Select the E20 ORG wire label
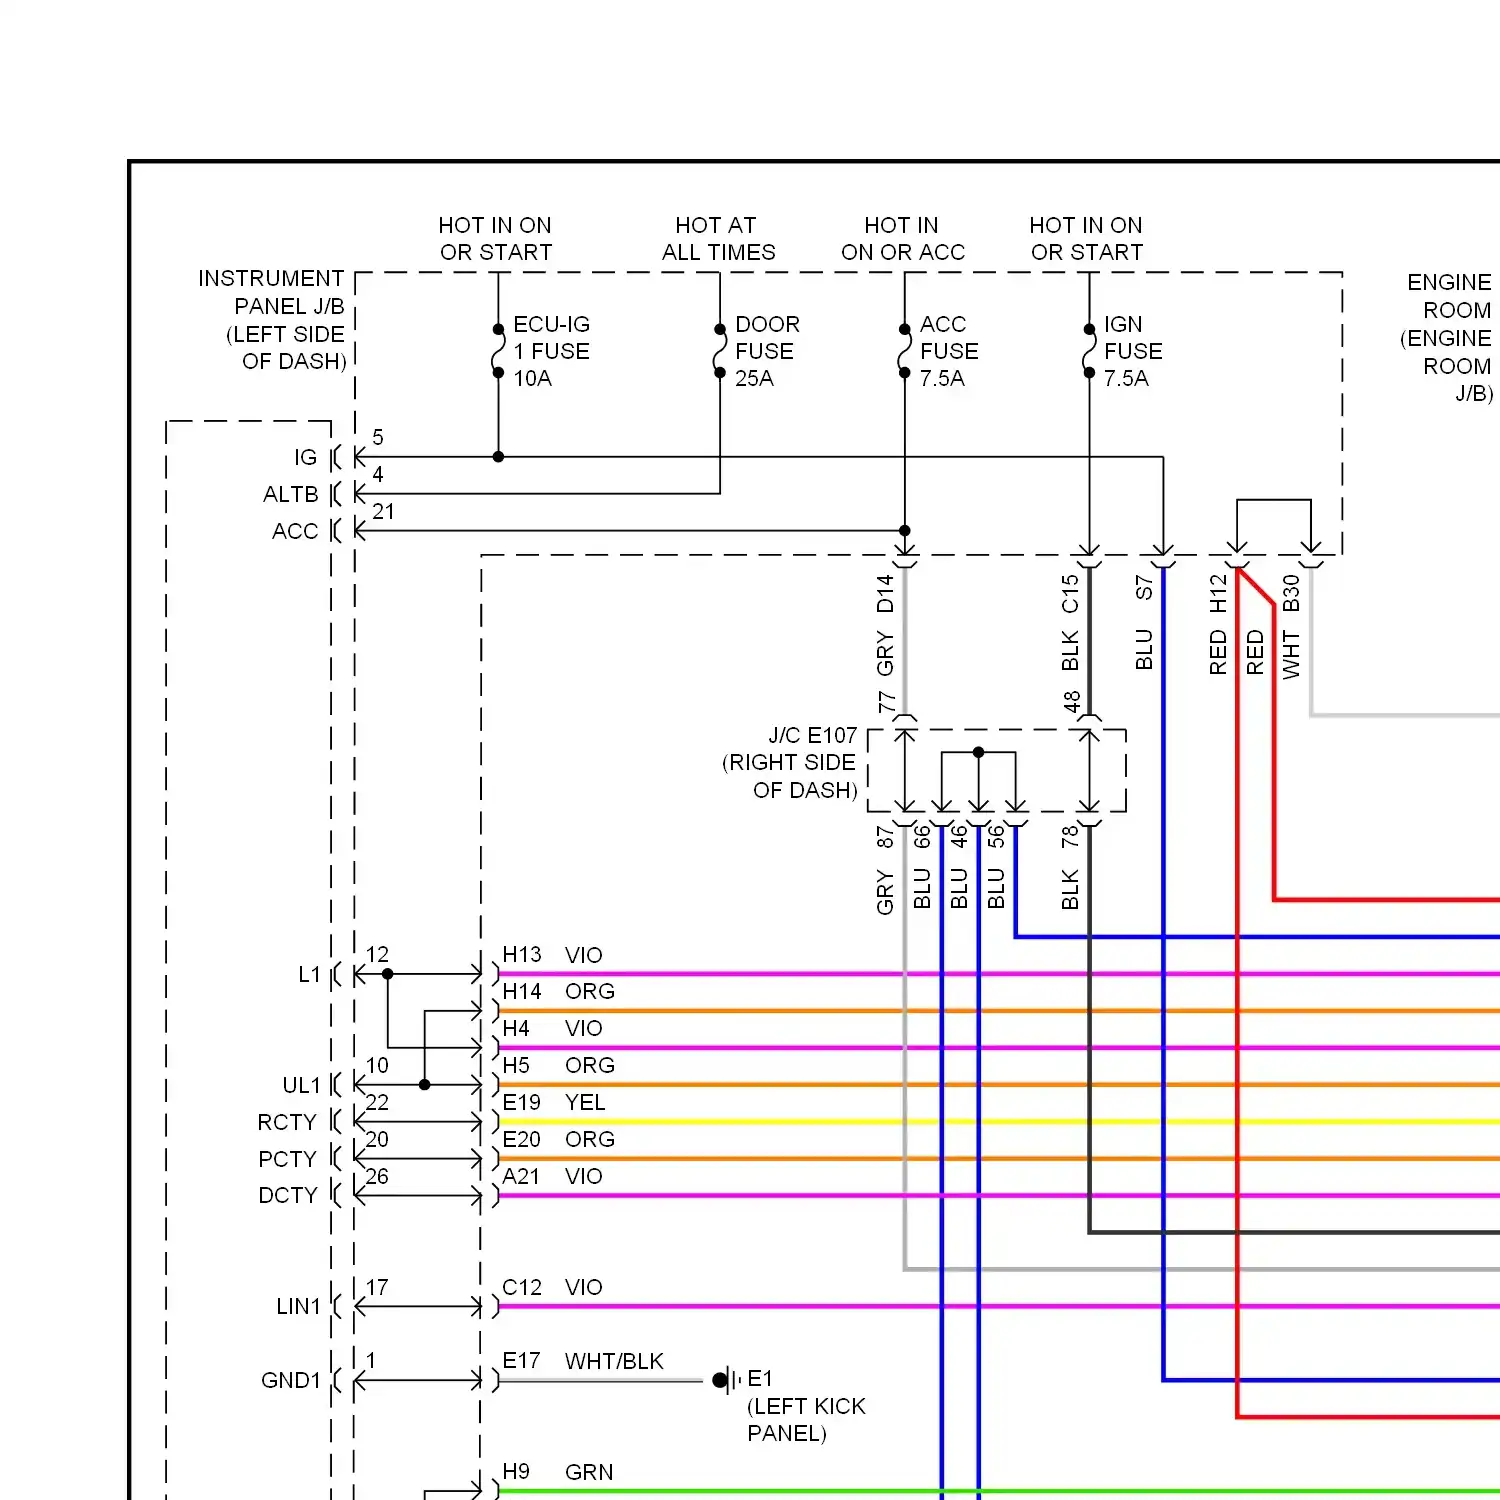Image resolution: width=1500 pixels, height=1500 pixels. point(558,1140)
